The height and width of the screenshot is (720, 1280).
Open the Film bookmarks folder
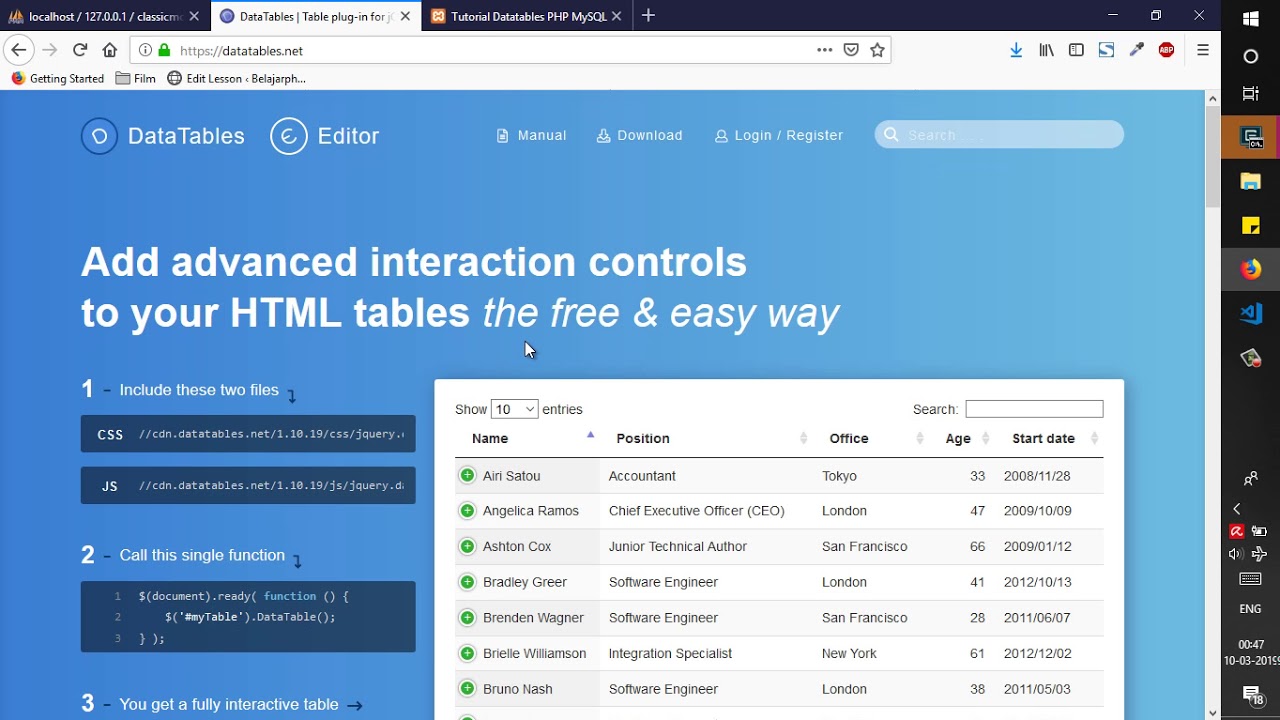[x=136, y=78]
